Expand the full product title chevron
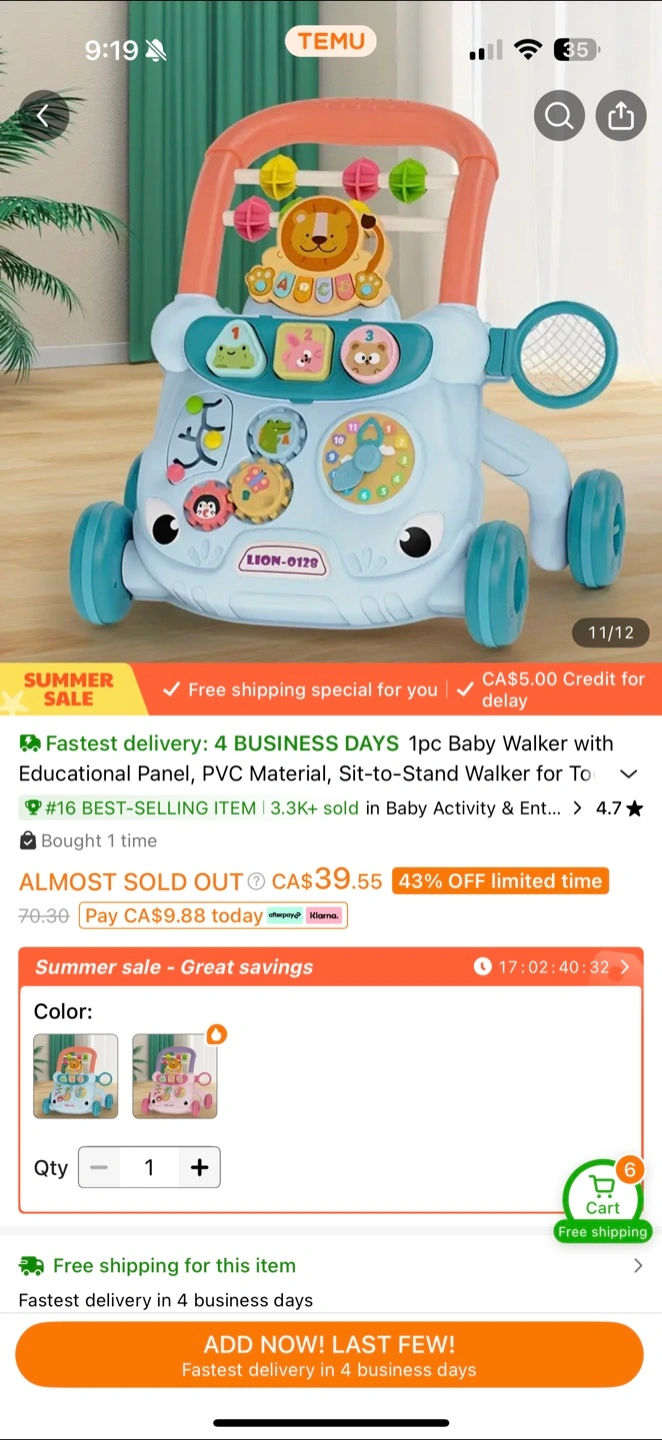This screenshot has height=1440, width=662. [629, 774]
